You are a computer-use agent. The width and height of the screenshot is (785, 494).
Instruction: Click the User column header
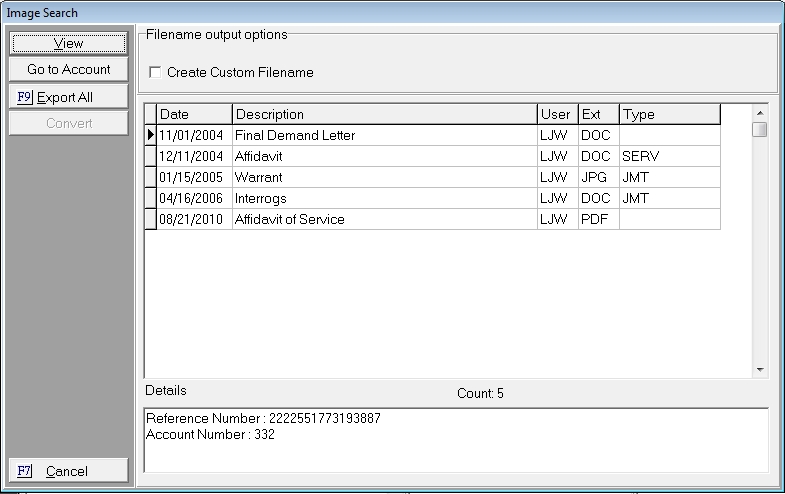(556, 114)
